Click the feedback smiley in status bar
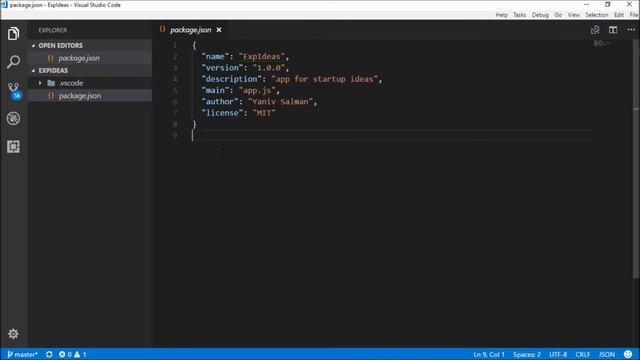Viewport: 640px width, 360px height. tap(628, 354)
